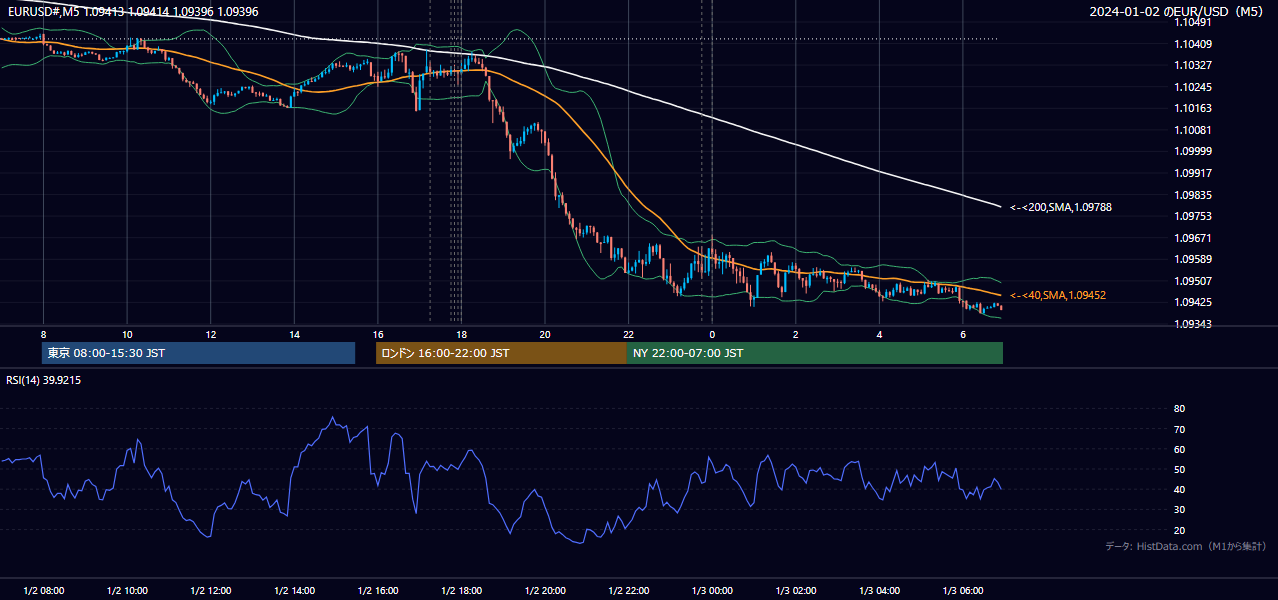This screenshot has width=1278, height=600.
Task: Click RSI scale value 20 on right axis
Action: 1180,530
